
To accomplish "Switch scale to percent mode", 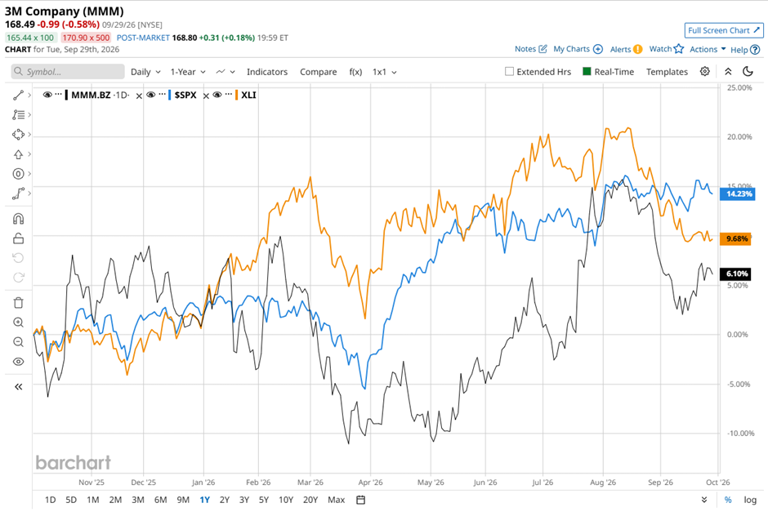I will click(x=728, y=500).
